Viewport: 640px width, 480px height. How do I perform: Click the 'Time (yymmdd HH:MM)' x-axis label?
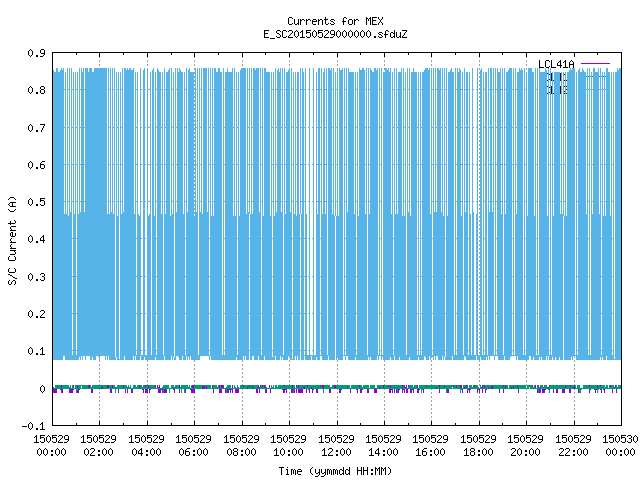point(335,471)
